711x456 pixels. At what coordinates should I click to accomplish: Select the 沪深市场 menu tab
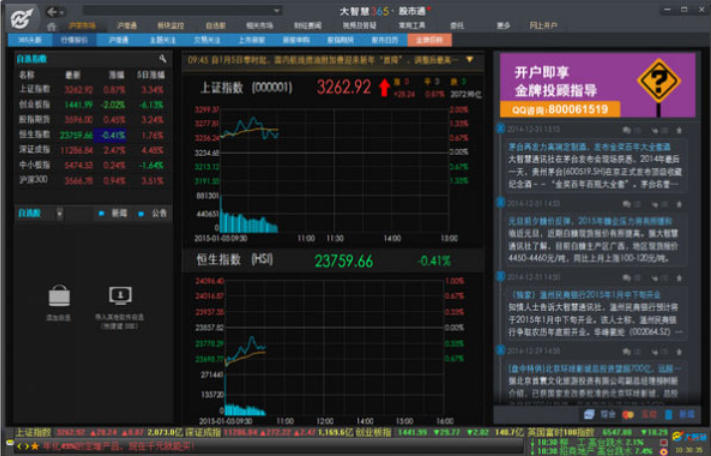82,26
